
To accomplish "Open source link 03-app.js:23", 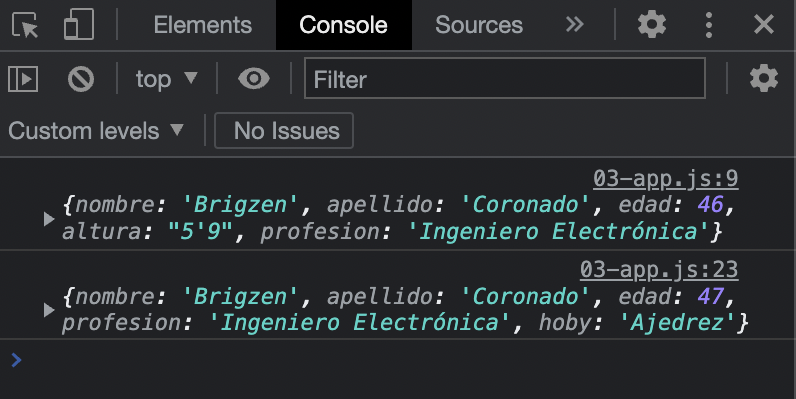I will pyautogui.click(x=659, y=270).
